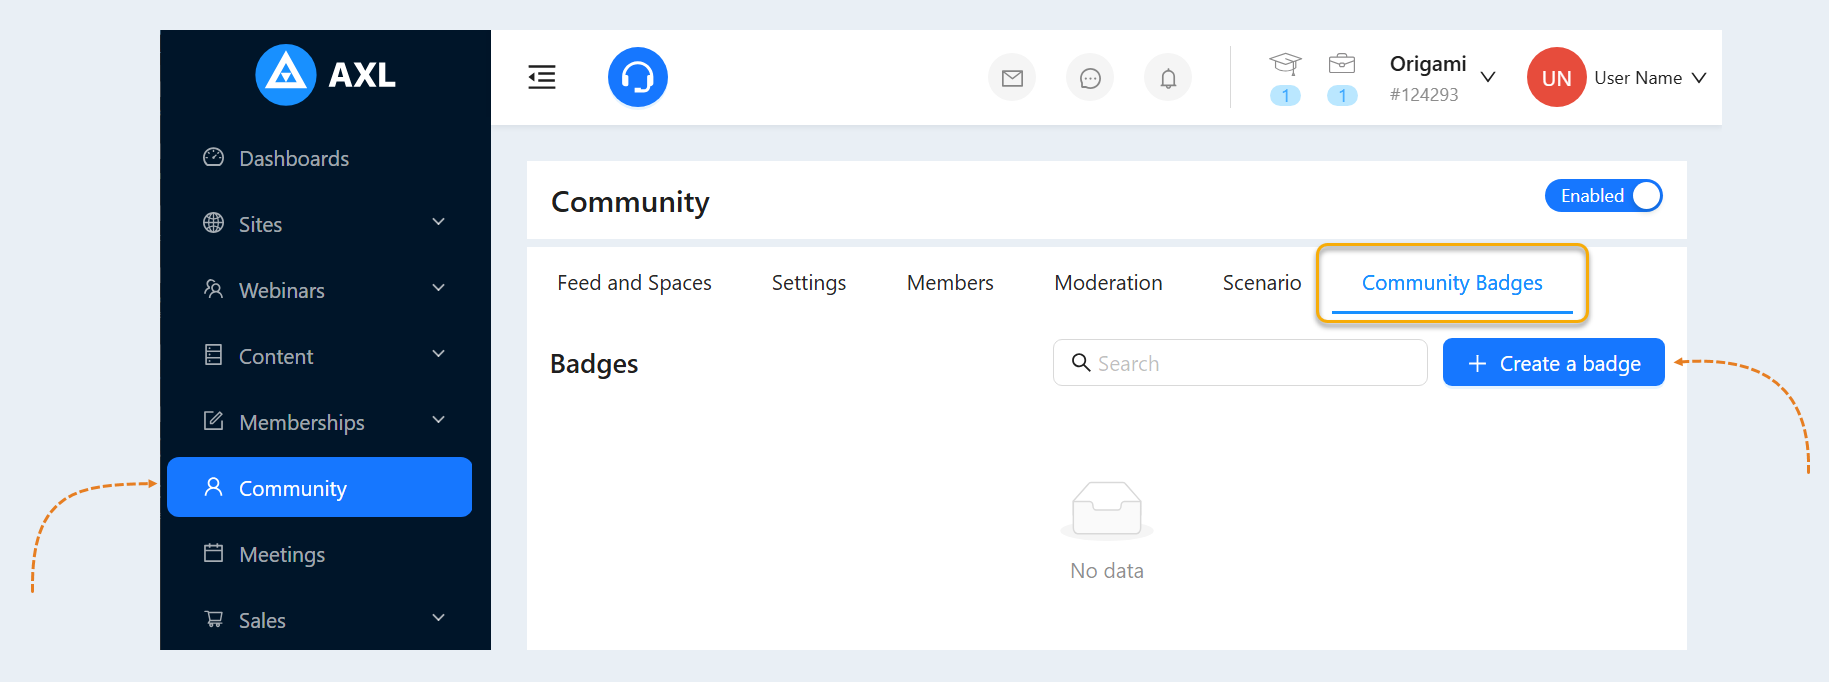Screen dimensions: 1829x682
Task: Click the Content document icon
Action: pos(213,355)
